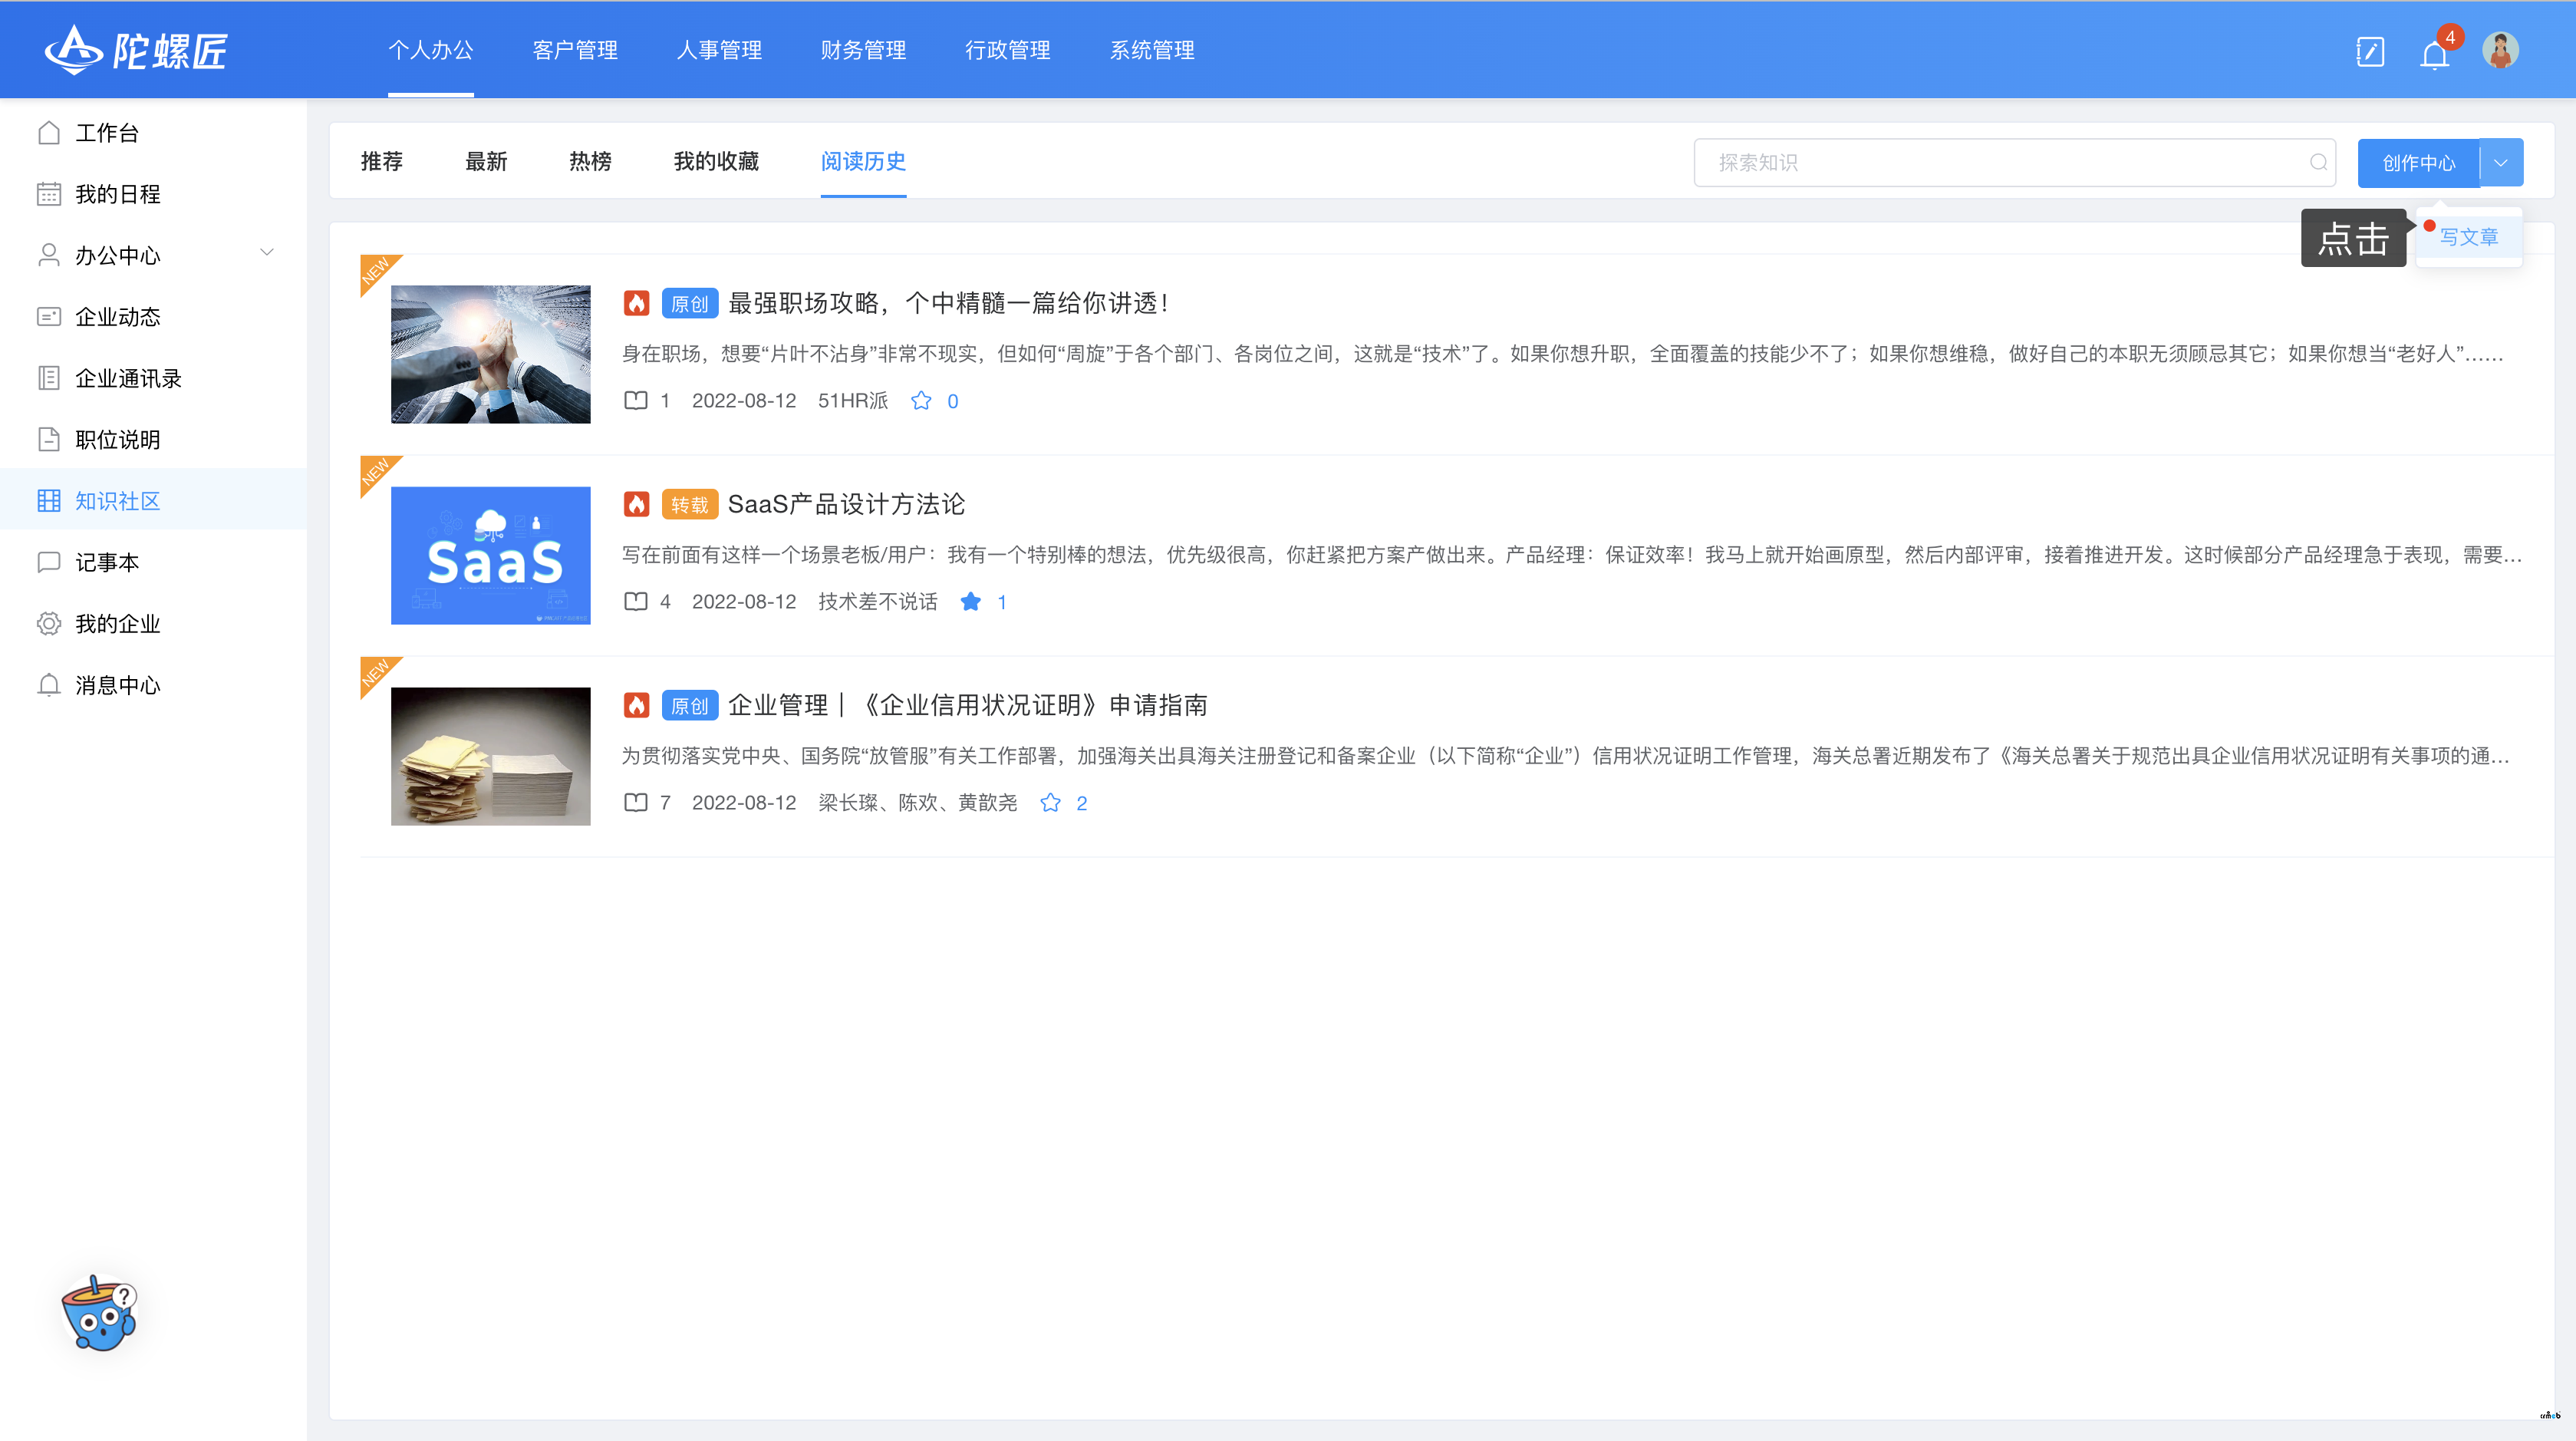Select 写文章 from the dropdown
The image size is (2576, 1441).
point(2468,237)
